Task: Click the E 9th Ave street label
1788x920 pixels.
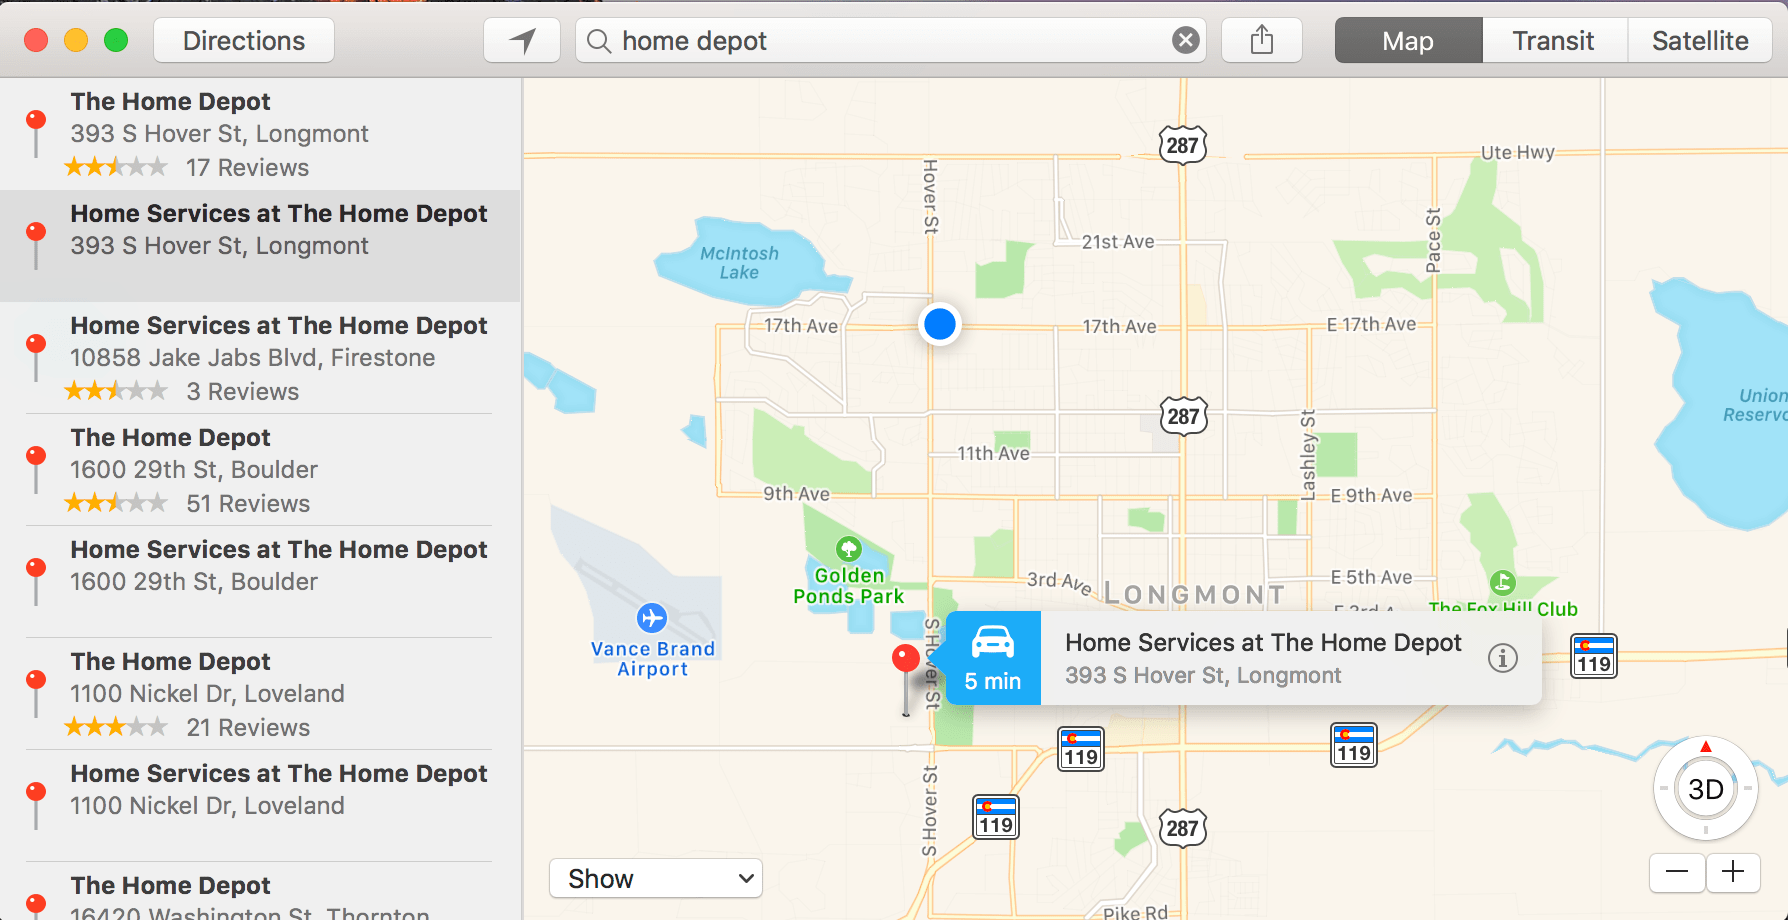Action: [x=1371, y=495]
